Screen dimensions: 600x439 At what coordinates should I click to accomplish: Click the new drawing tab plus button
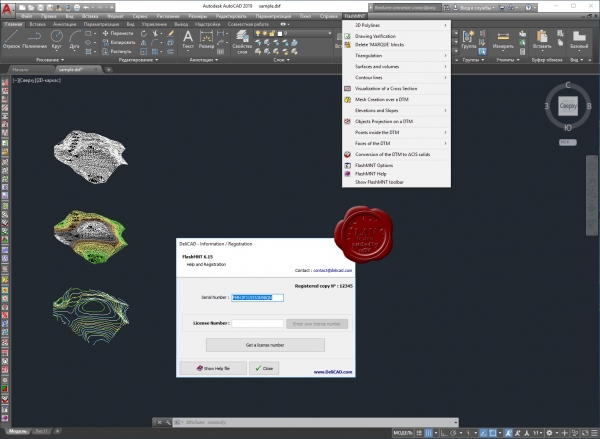(109, 70)
